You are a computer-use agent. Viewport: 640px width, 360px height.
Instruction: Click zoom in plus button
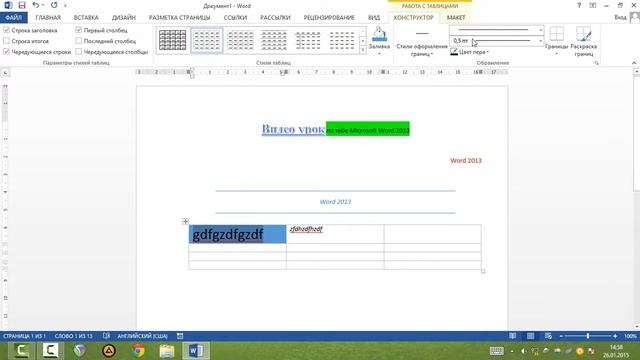(615, 336)
